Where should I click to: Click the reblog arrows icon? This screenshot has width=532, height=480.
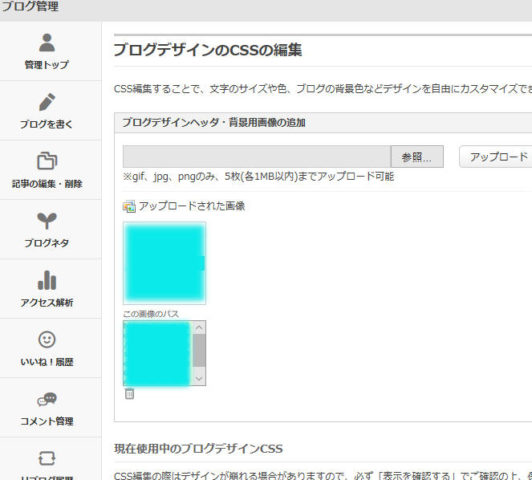(x=47, y=459)
